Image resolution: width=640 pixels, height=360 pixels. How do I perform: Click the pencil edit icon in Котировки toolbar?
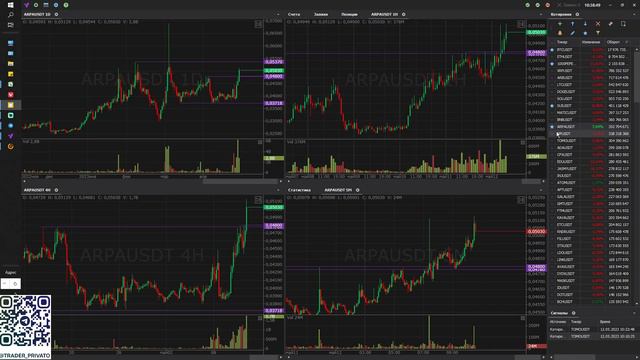tap(572, 33)
